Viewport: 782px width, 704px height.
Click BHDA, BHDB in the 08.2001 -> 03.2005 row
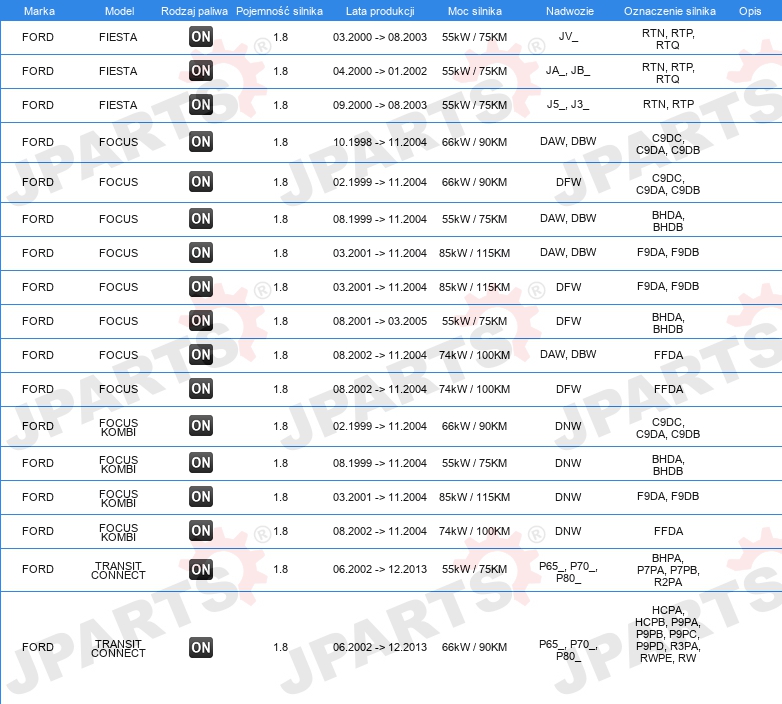tap(668, 323)
